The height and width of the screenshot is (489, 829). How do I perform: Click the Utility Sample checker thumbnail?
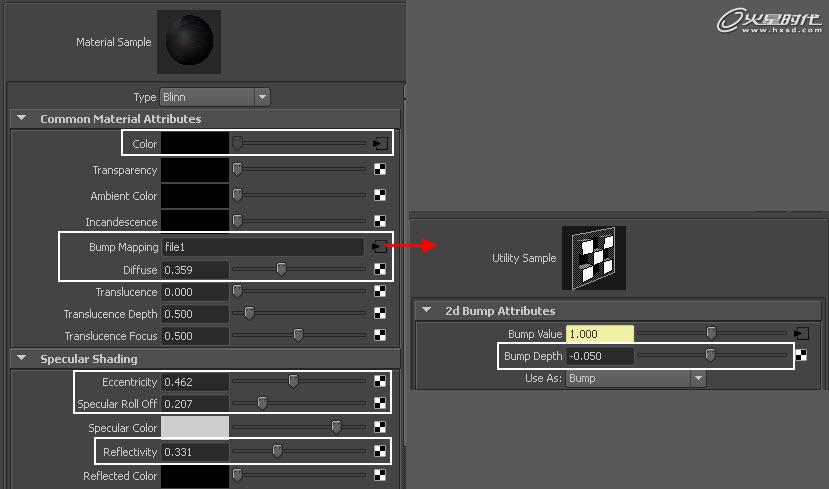[x=594, y=258]
